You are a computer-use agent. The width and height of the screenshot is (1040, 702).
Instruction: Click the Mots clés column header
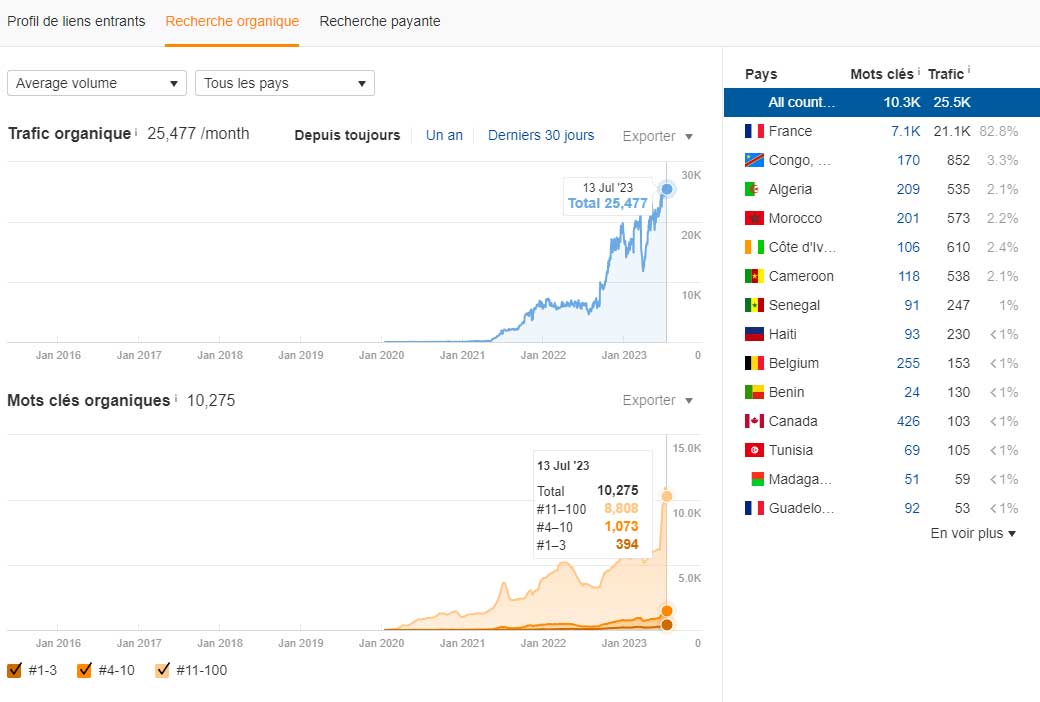pyautogui.click(x=881, y=74)
